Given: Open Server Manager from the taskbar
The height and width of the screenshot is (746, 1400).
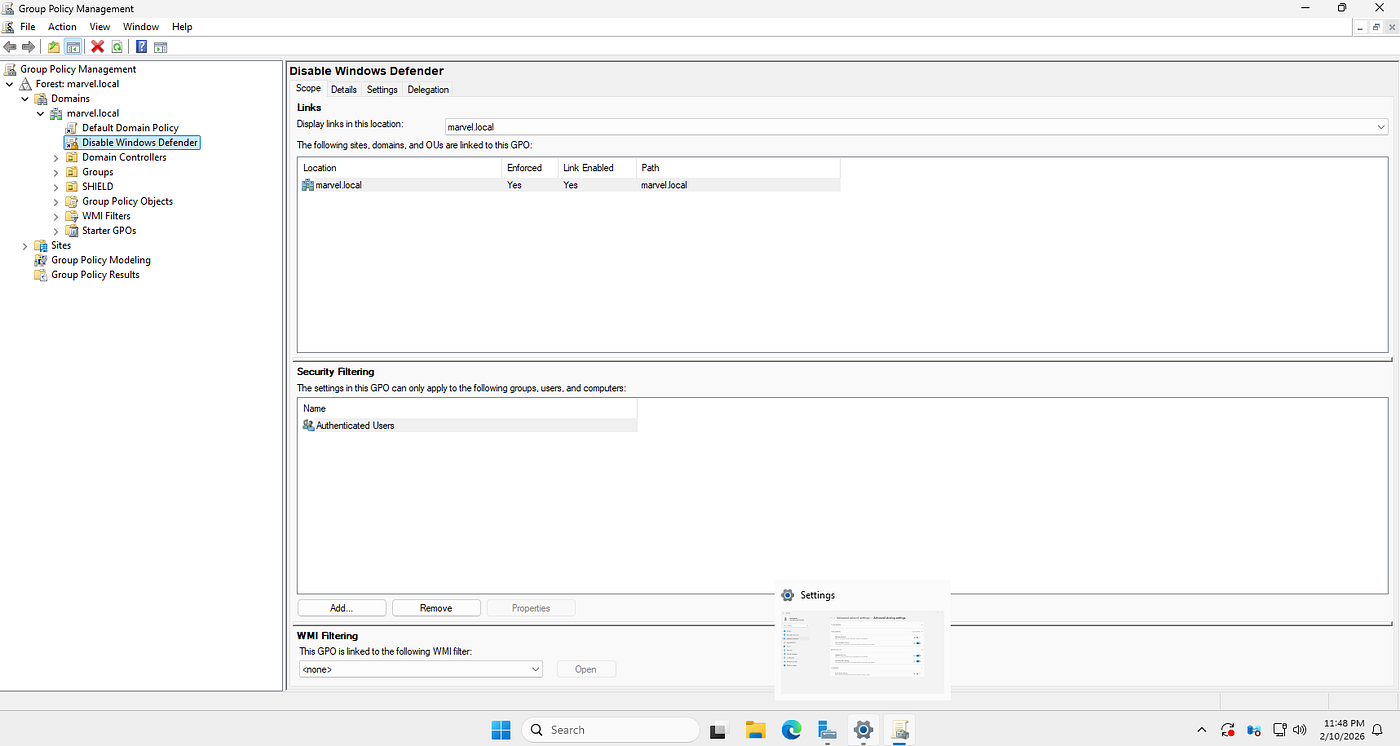Looking at the screenshot, I should point(827,730).
